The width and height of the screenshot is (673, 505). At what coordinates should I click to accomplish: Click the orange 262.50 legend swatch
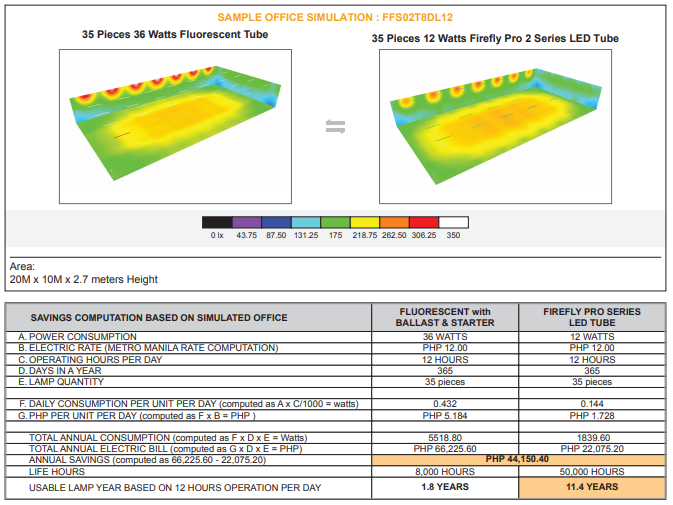(394, 222)
